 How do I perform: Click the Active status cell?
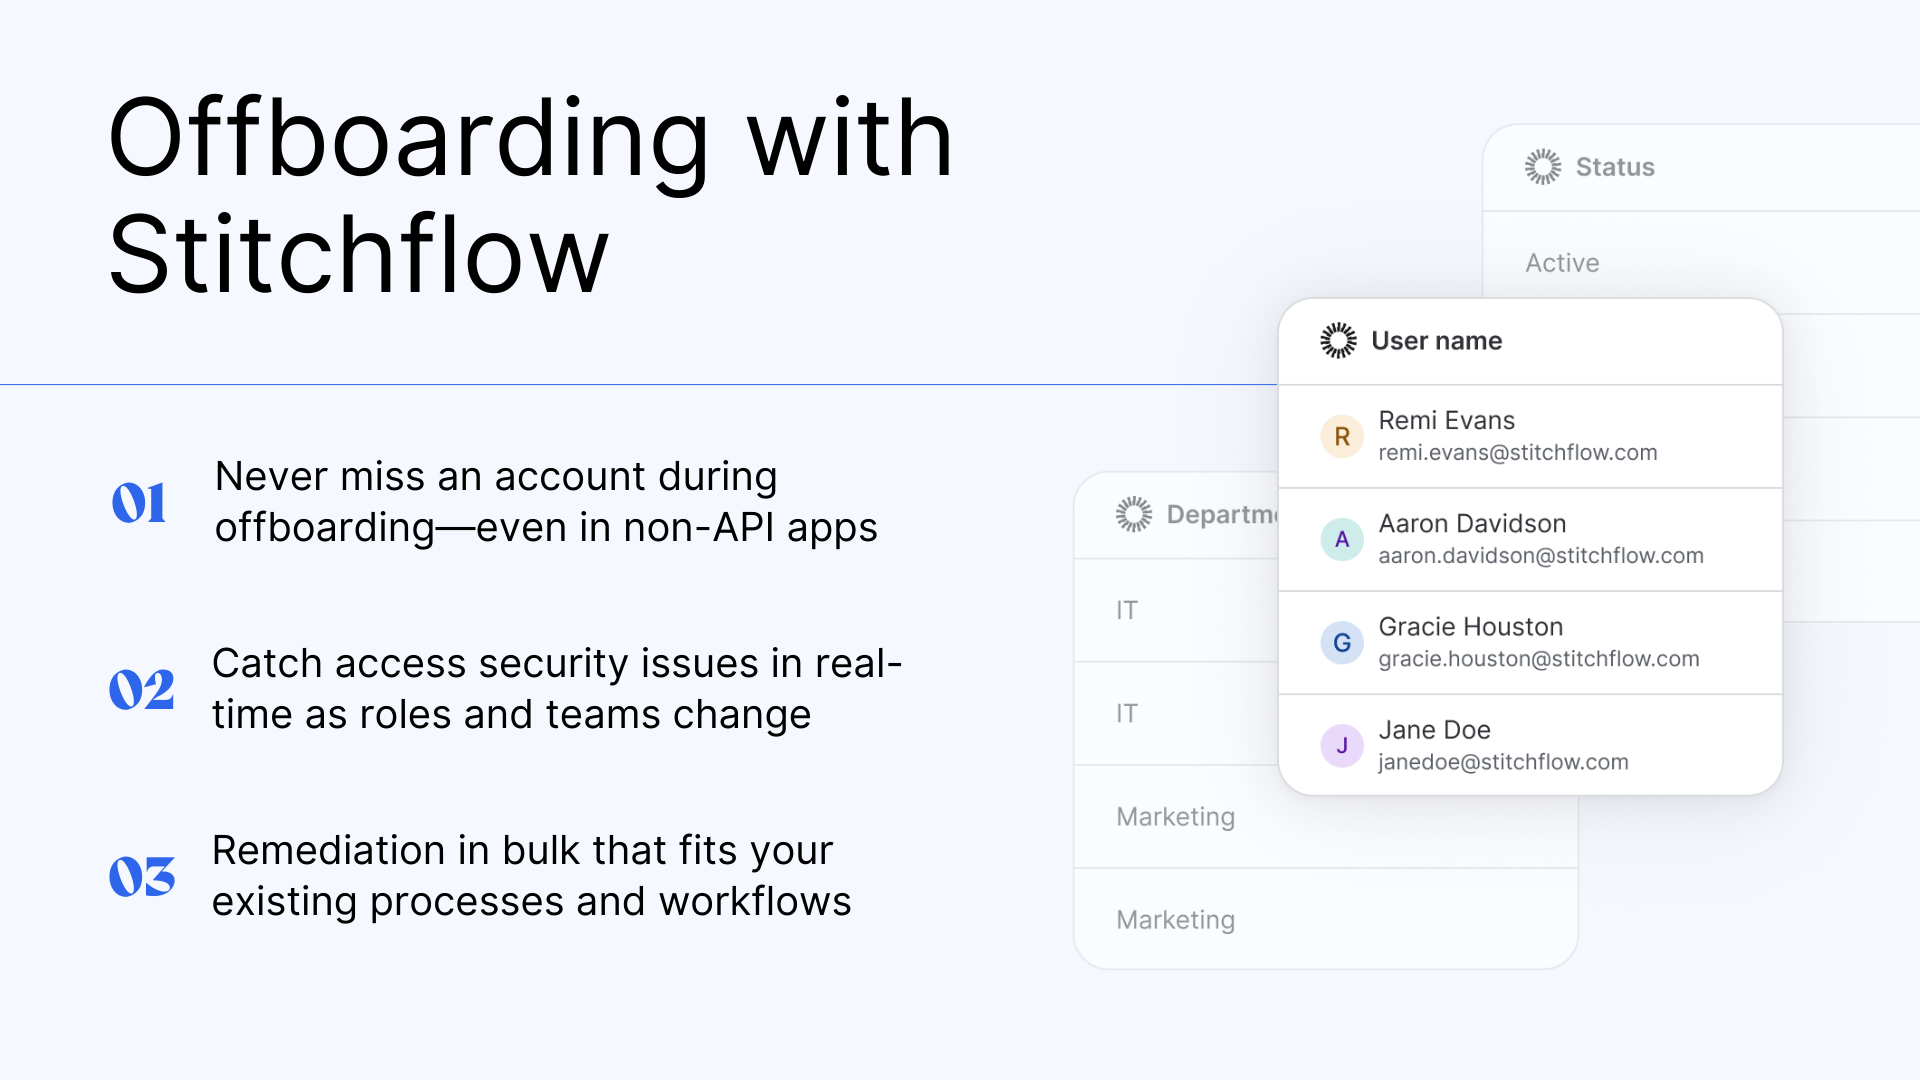coord(1562,263)
